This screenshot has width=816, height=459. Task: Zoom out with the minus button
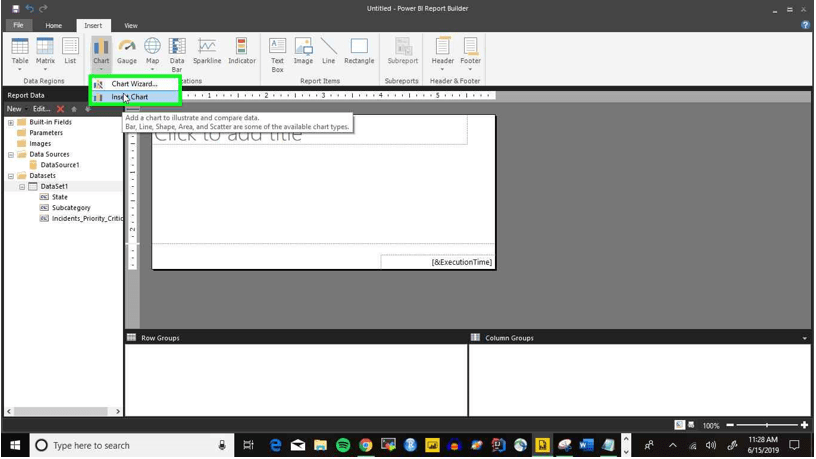tap(730, 425)
